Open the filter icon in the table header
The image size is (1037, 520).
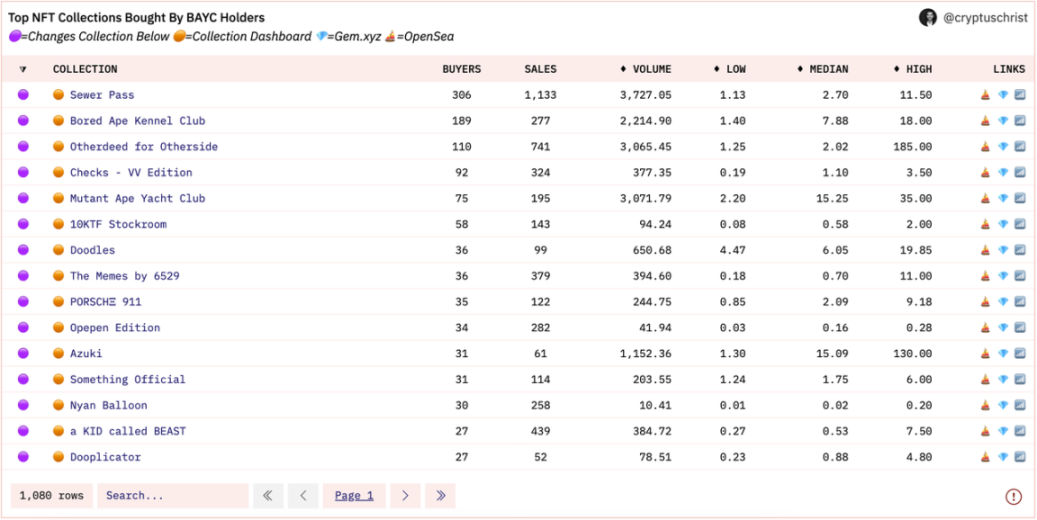[23, 69]
